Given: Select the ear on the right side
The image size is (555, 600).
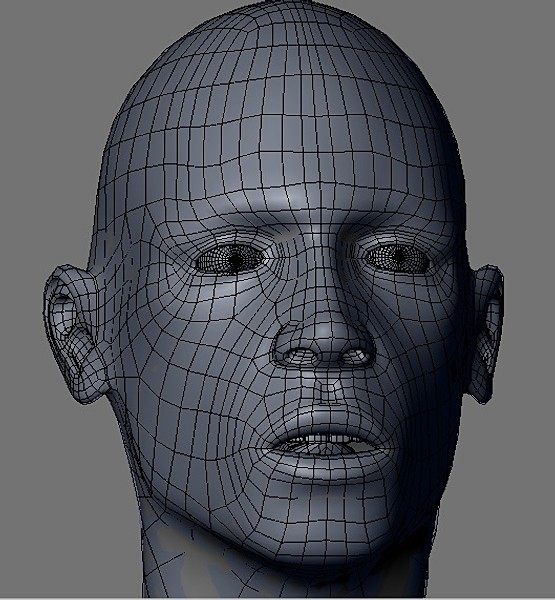Looking at the screenshot, I should (484, 334).
